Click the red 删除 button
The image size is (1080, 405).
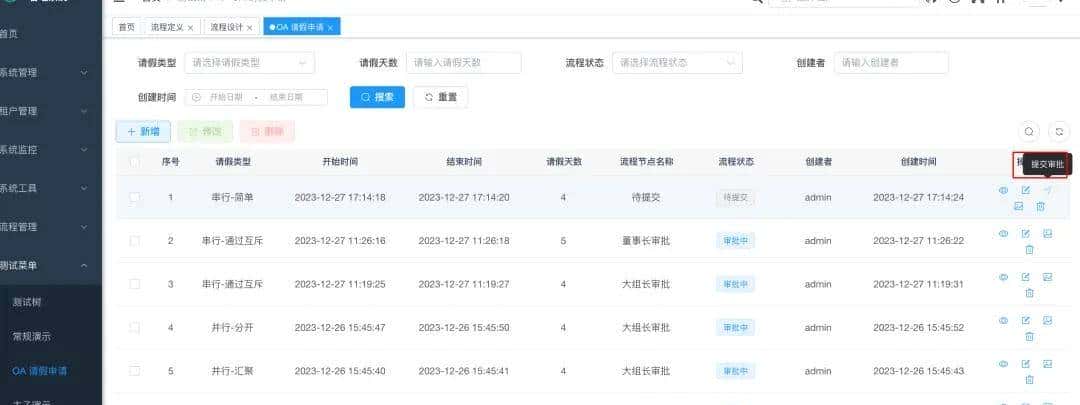click(x=267, y=132)
